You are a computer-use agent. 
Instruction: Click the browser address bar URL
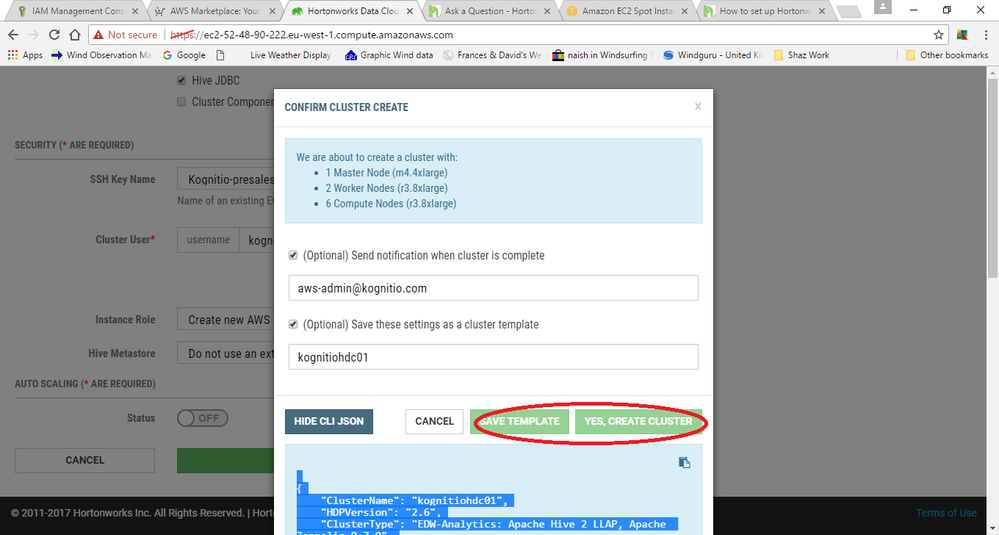click(329, 35)
